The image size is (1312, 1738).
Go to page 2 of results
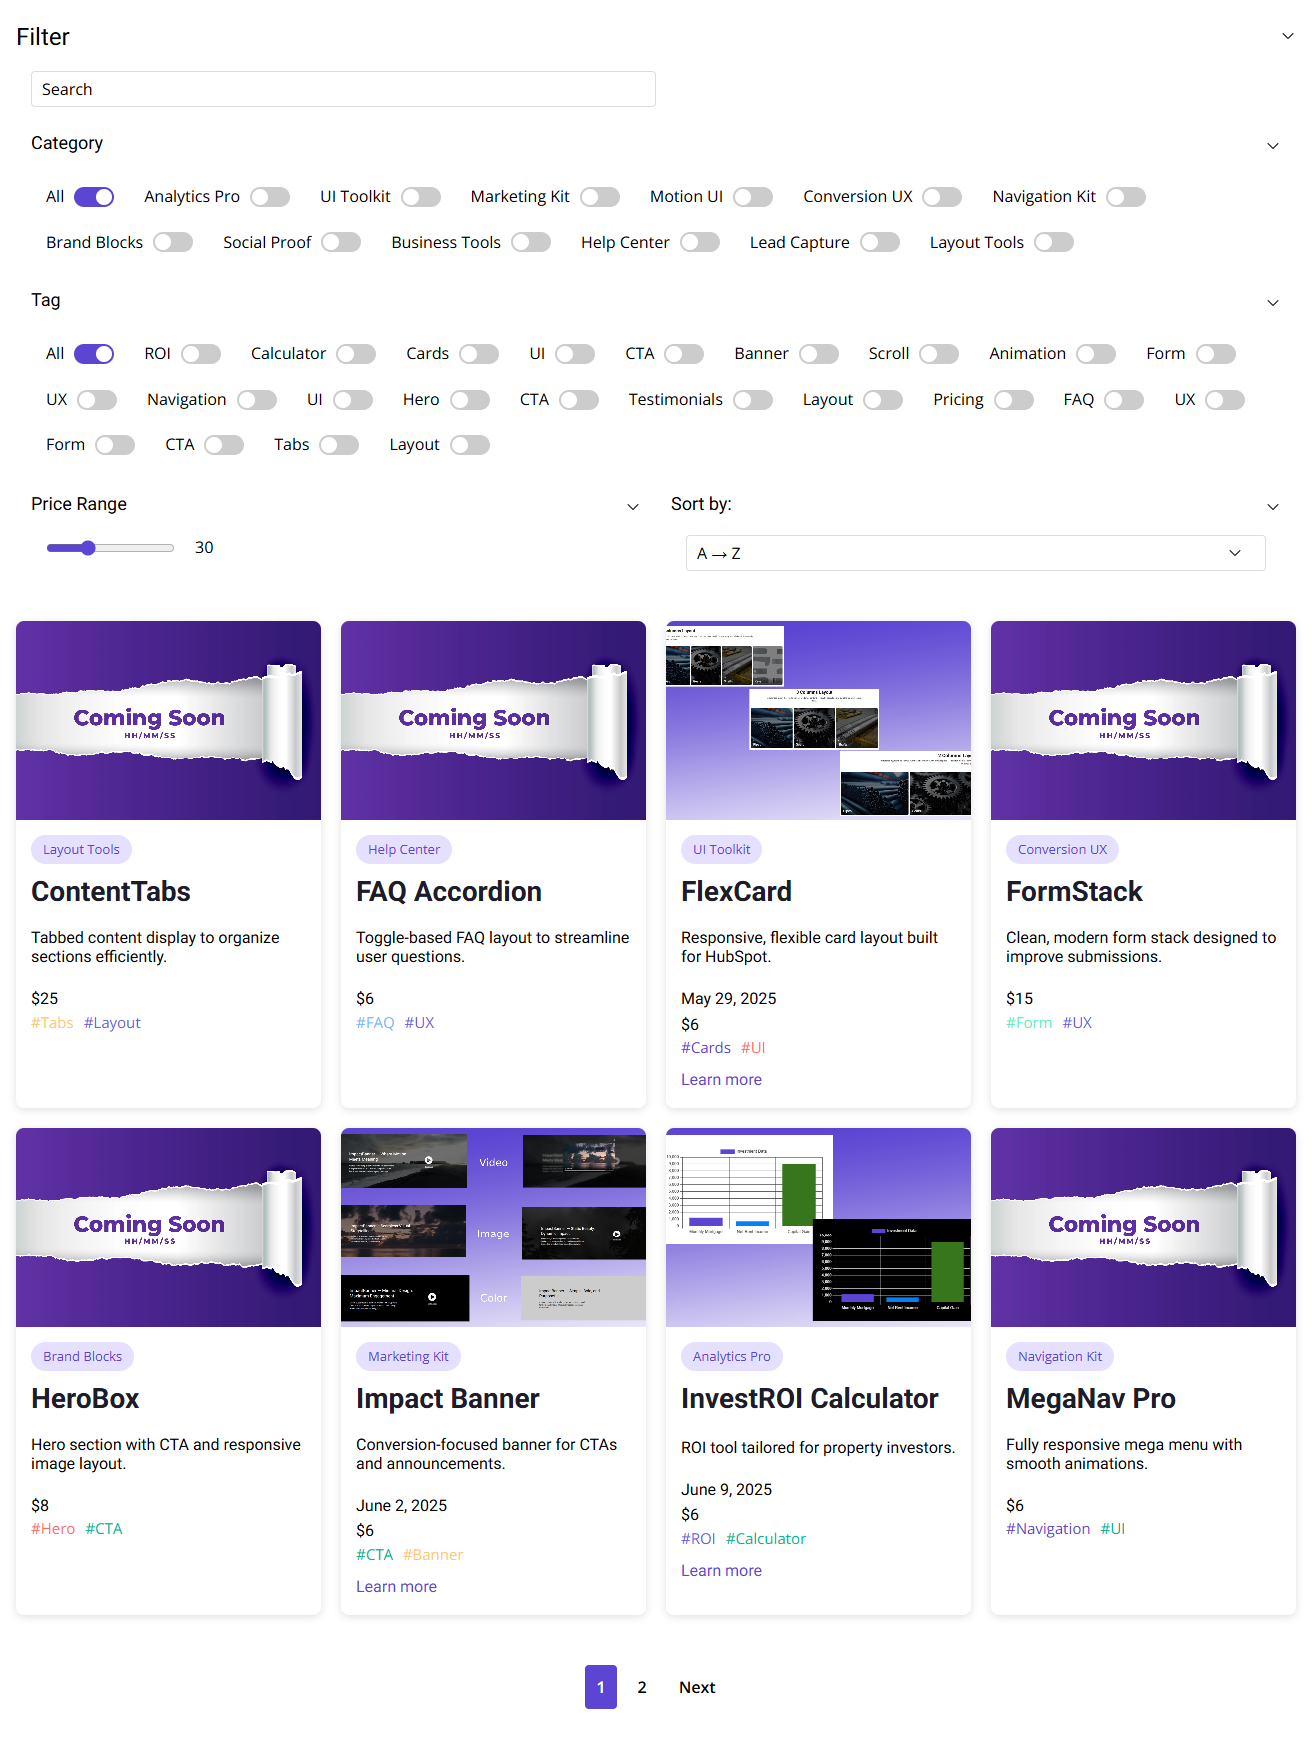click(642, 1687)
